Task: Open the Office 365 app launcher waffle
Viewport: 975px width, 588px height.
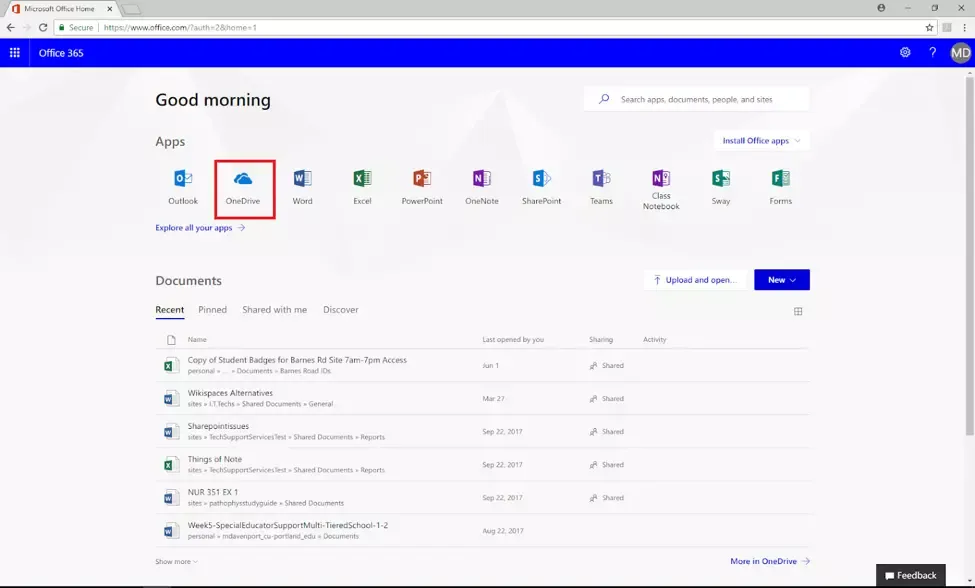Action: pyautogui.click(x=14, y=53)
